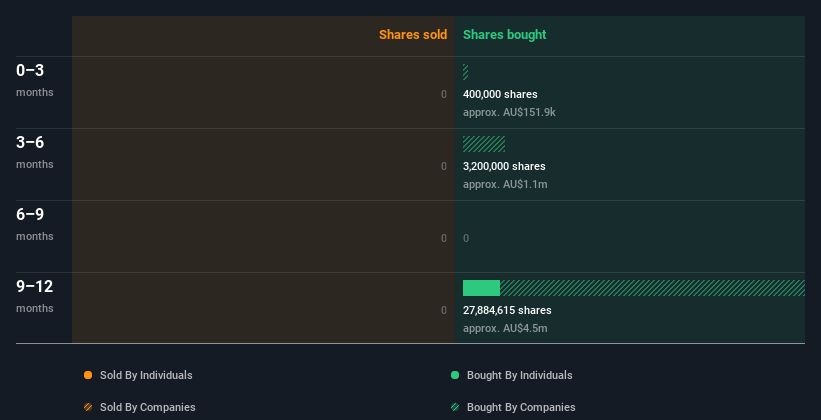Viewport: 821px width, 420px height.
Task: Click the approx. AU$151.9k value
Action: tap(509, 112)
